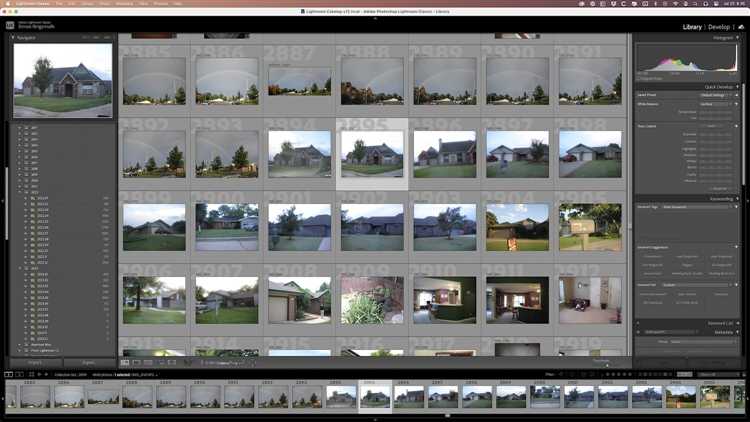The width and height of the screenshot is (750, 422).
Task: Collapse the Navigator panel
Action: [x=13, y=37]
